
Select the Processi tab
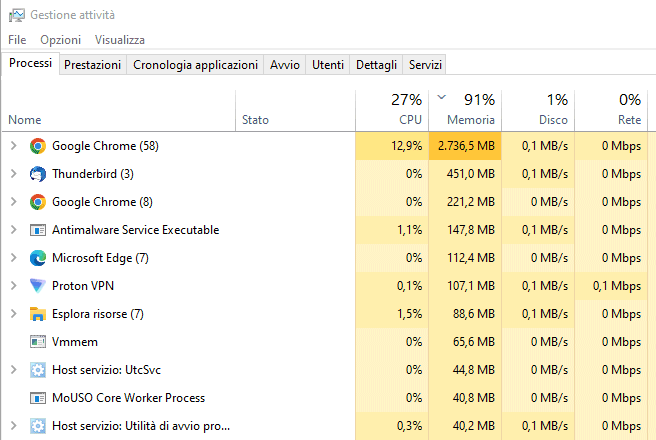pos(31,63)
